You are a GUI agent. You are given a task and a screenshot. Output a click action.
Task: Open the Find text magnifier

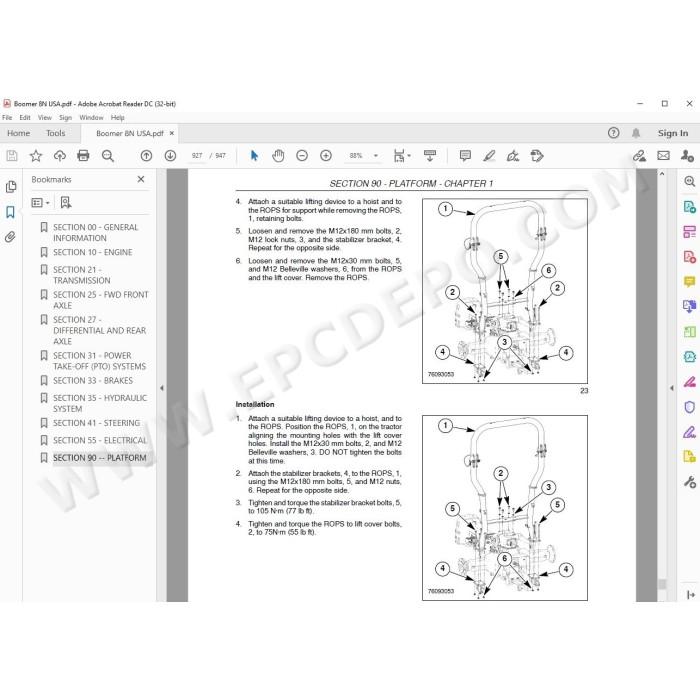click(x=108, y=156)
